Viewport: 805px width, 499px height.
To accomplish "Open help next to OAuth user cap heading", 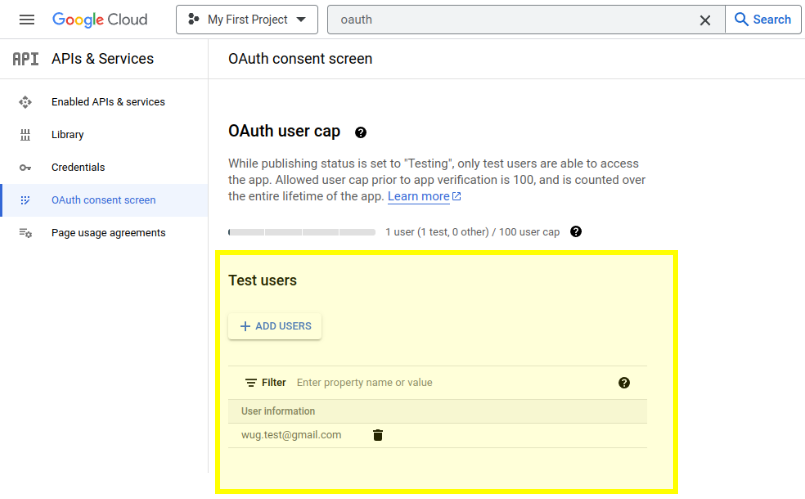I will coord(361,132).
